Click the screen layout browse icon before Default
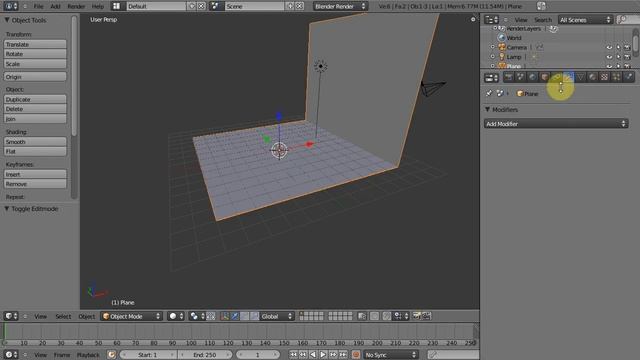Image resolution: width=640 pixels, height=360 pixels. (117, 6)
